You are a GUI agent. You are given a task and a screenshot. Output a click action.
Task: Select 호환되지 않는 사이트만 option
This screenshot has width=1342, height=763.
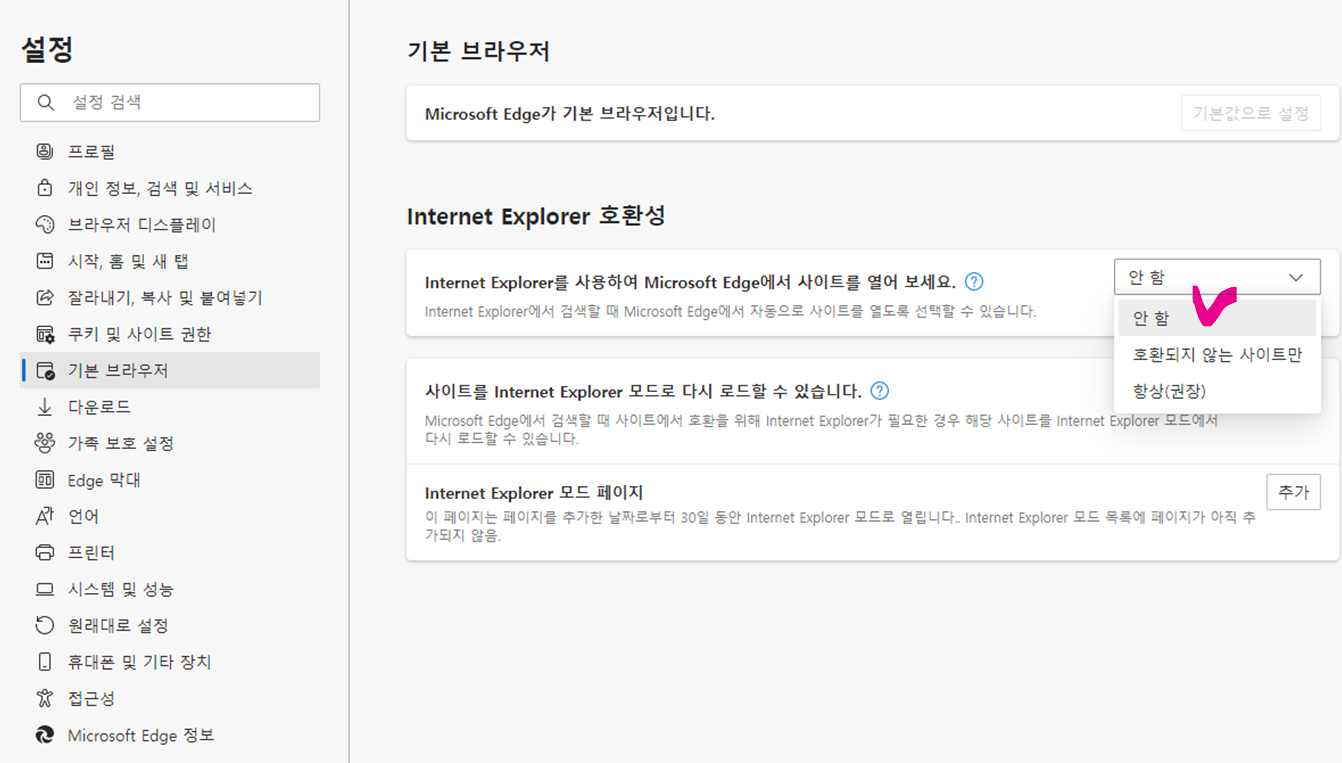coord(1217,354)
